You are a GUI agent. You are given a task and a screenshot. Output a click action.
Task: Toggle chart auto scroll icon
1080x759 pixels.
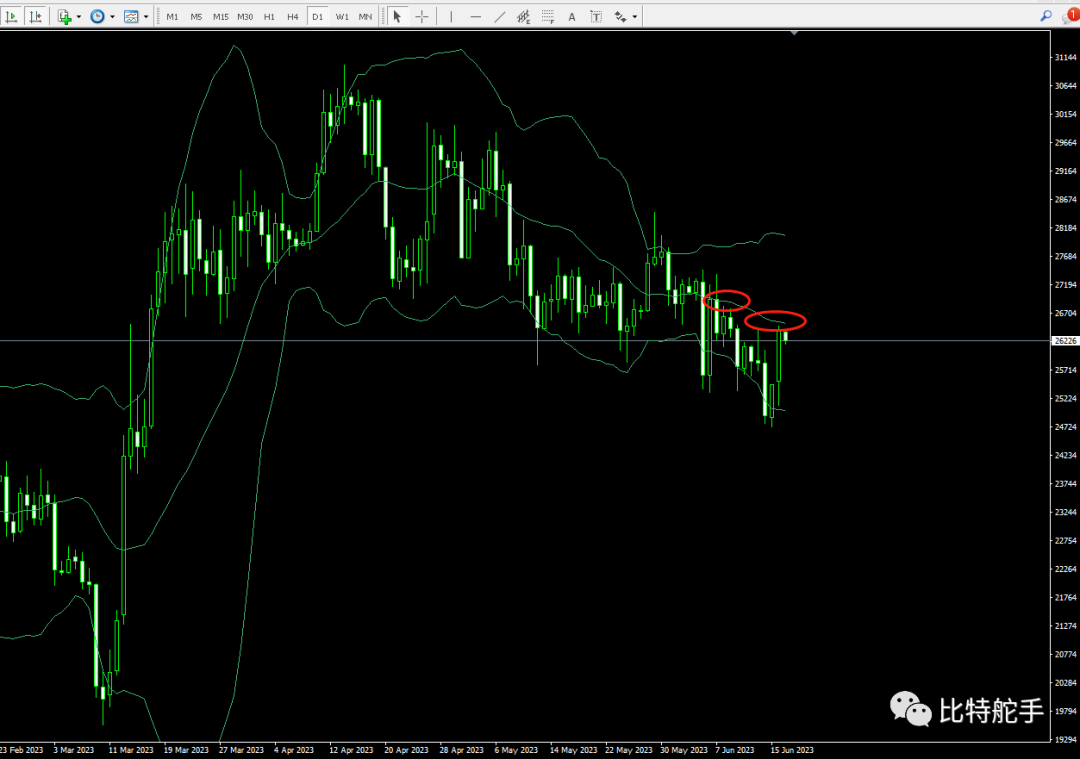tap(11, 17)
